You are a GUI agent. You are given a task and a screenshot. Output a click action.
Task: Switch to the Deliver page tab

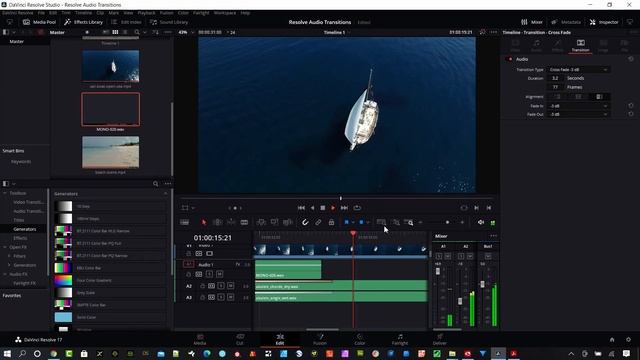point(440,339)
